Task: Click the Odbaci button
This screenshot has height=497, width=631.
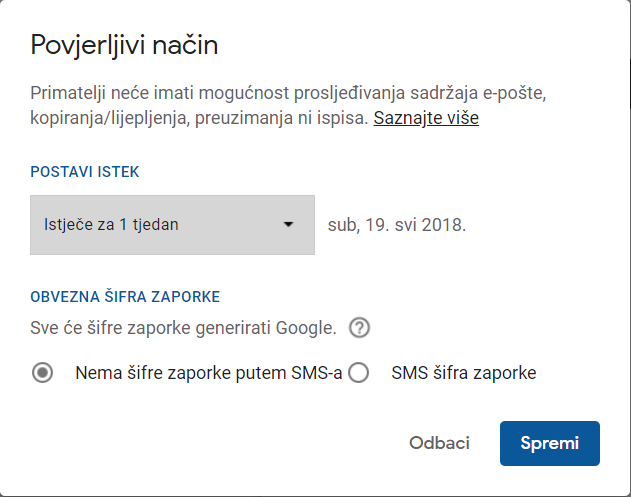Action: (x=439, y=443)
